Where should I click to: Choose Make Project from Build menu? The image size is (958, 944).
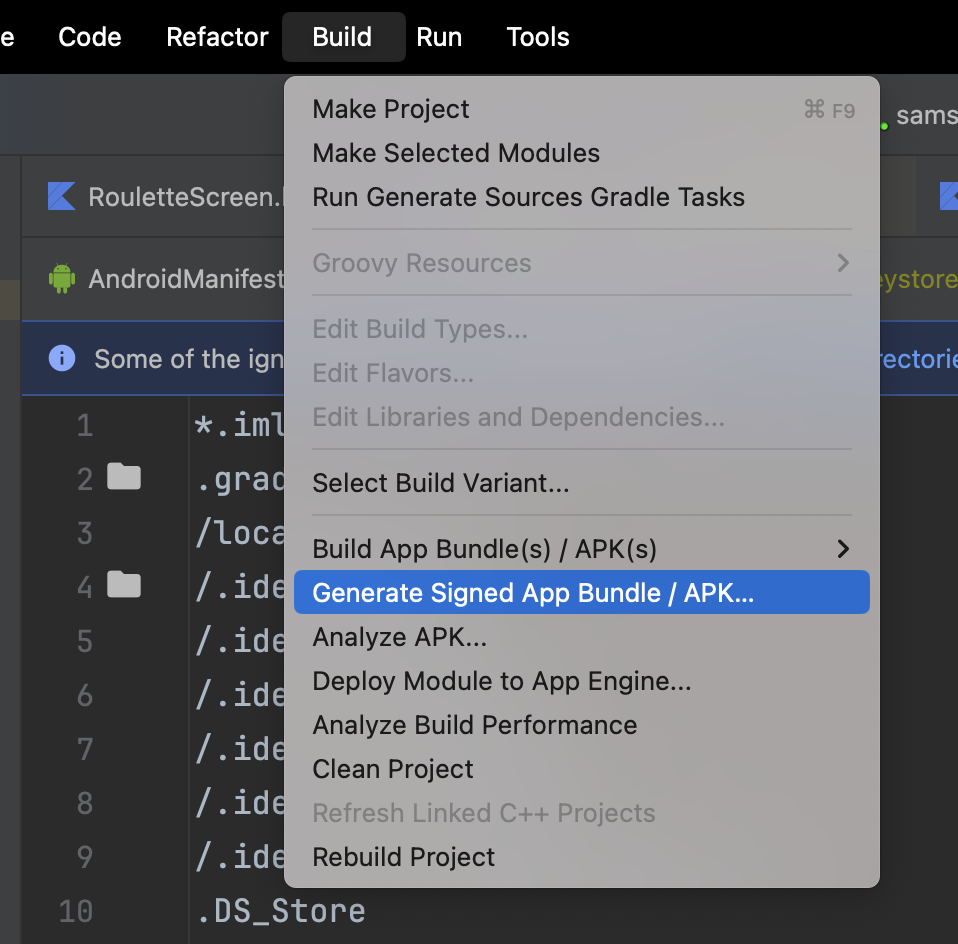391,109
